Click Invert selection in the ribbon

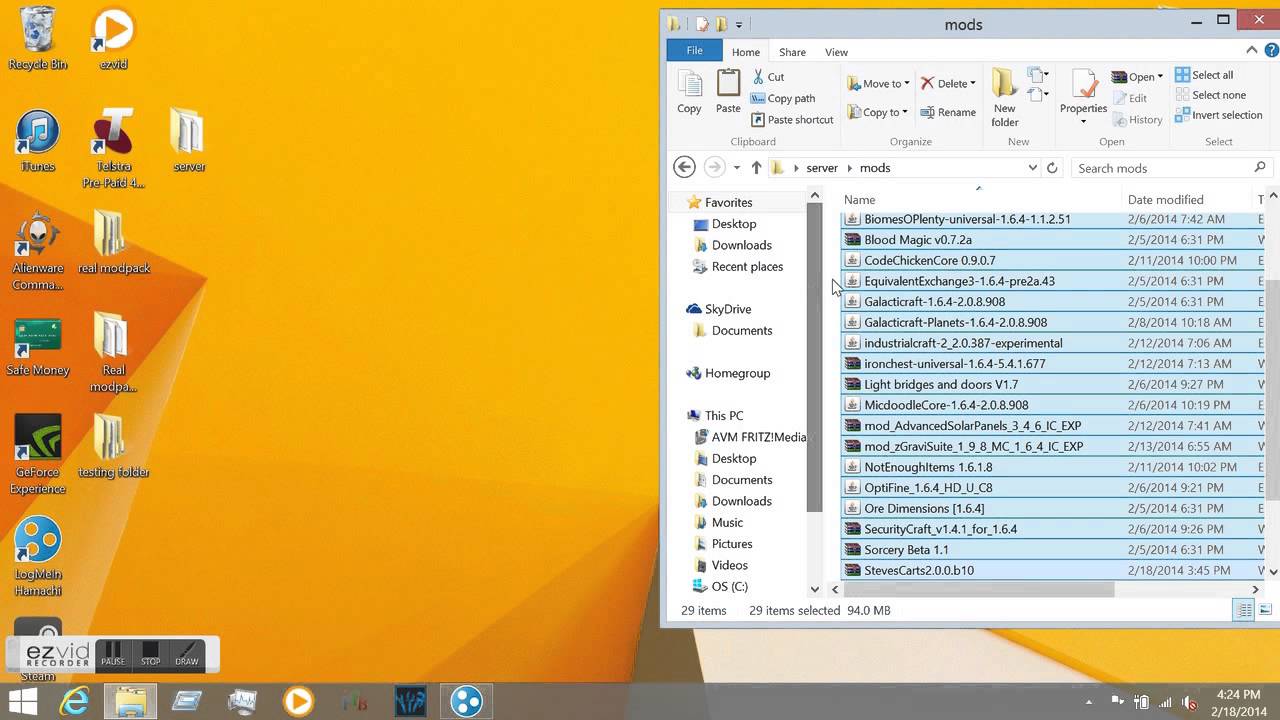[x=1218, y=115]
